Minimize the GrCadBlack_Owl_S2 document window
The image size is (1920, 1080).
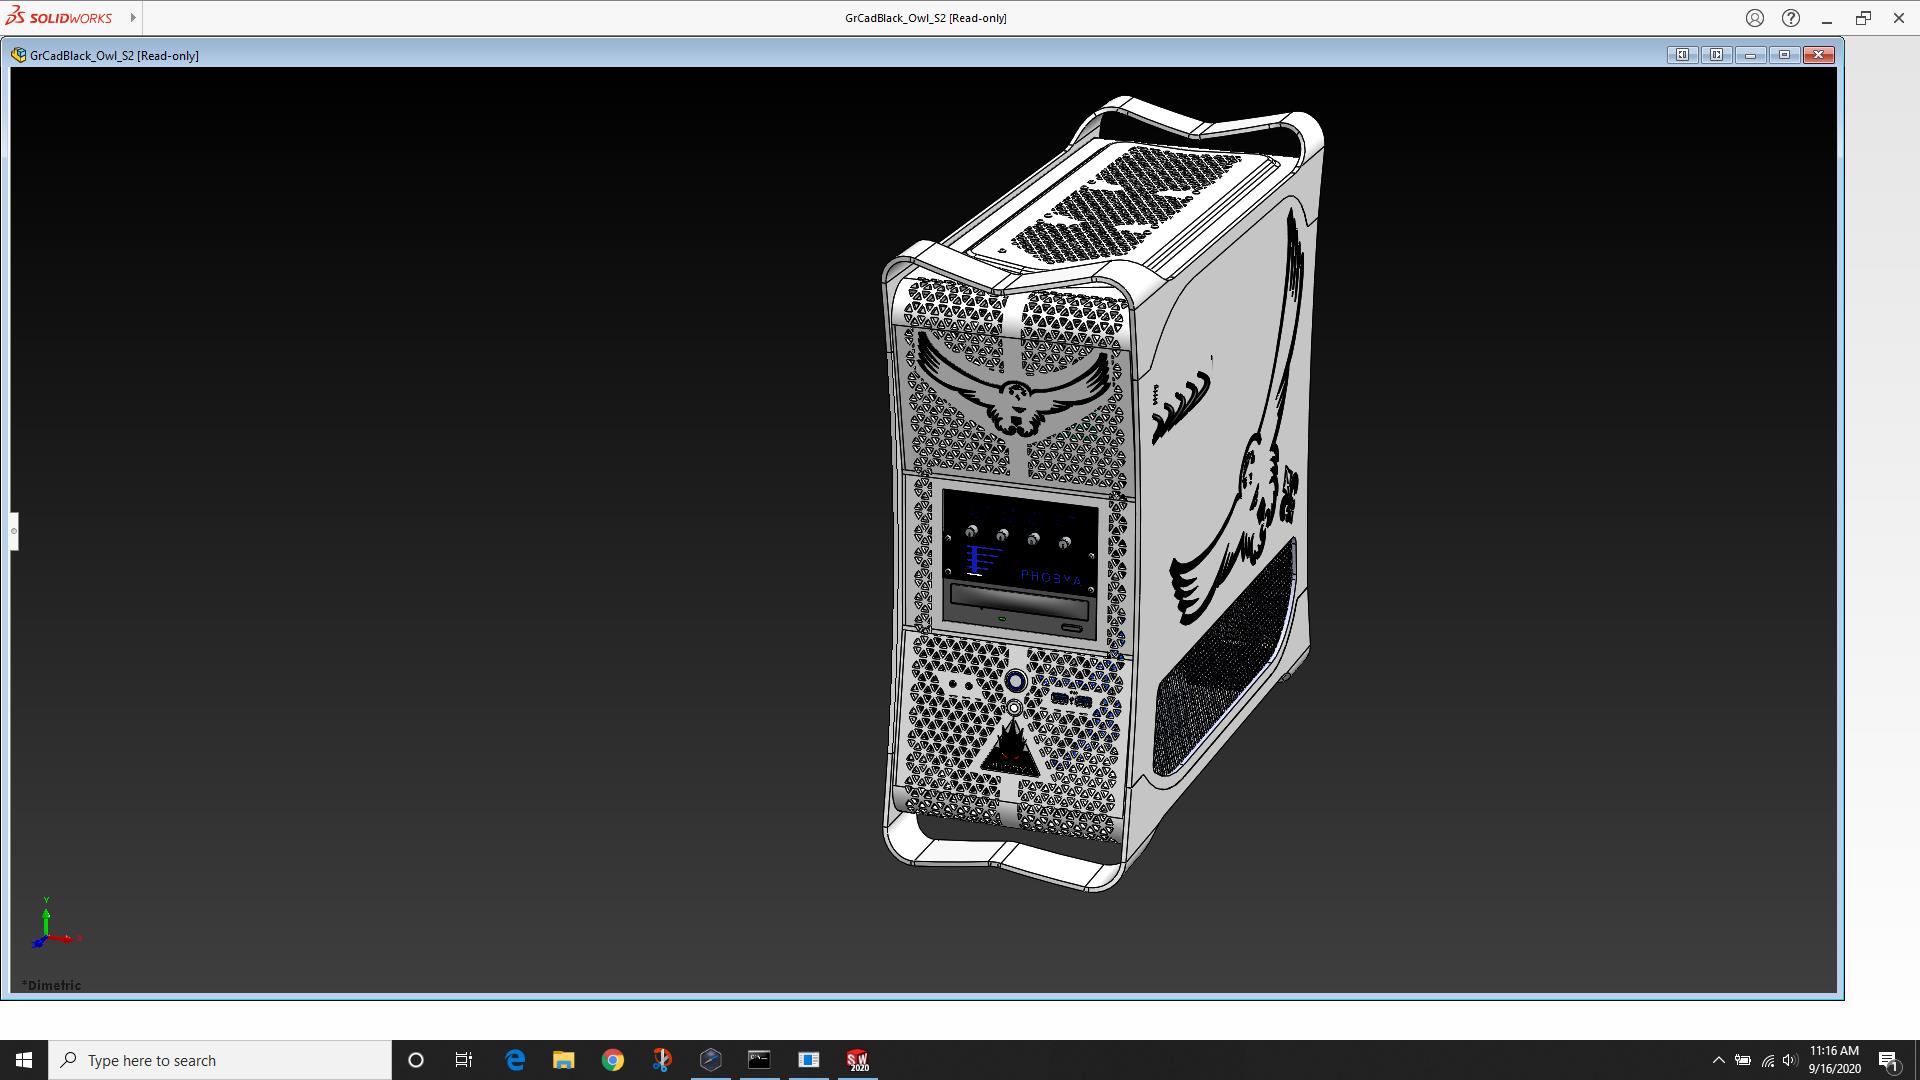(x=1750, y=55)
